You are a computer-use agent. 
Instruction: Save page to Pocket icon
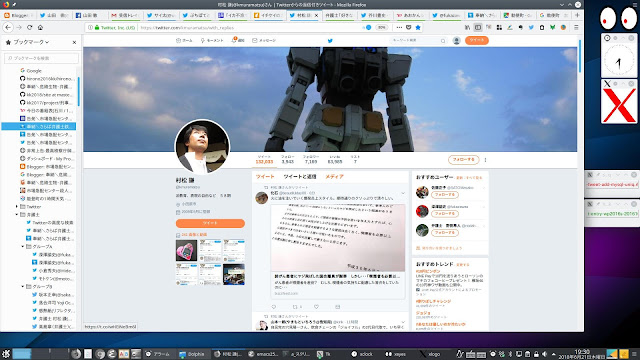click(409, 27)
